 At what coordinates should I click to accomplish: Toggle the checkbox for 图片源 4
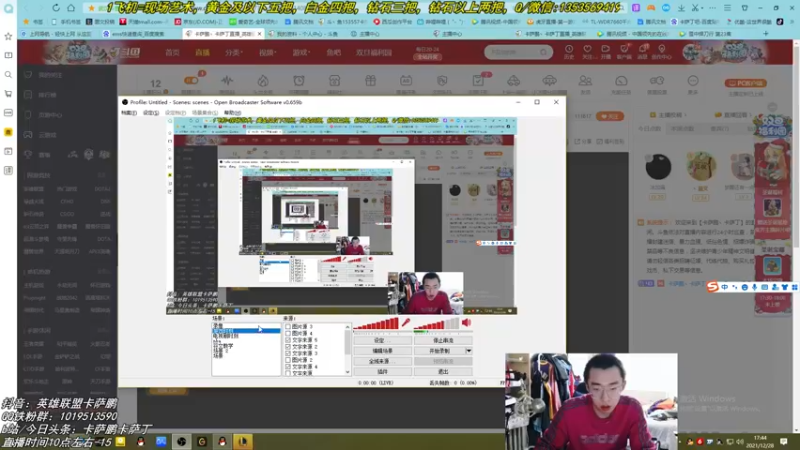[x=288, y=333]
